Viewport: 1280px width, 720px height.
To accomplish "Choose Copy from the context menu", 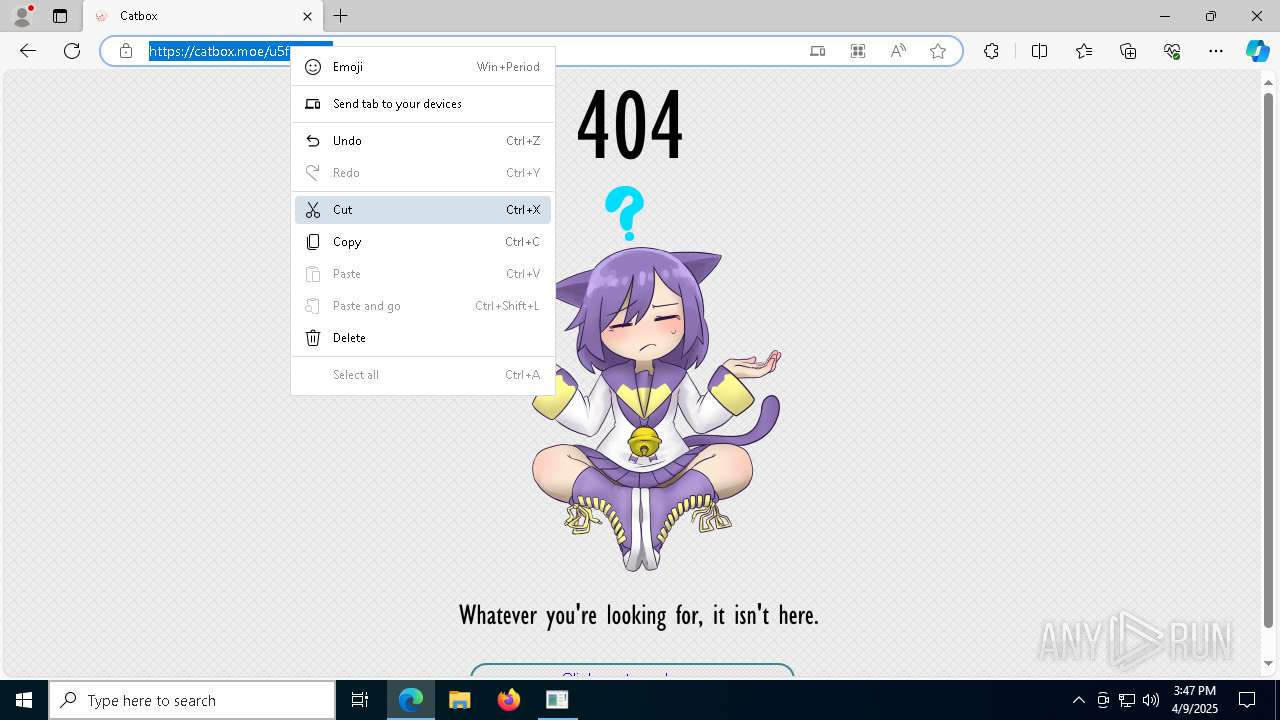I will tap(423, 242).
